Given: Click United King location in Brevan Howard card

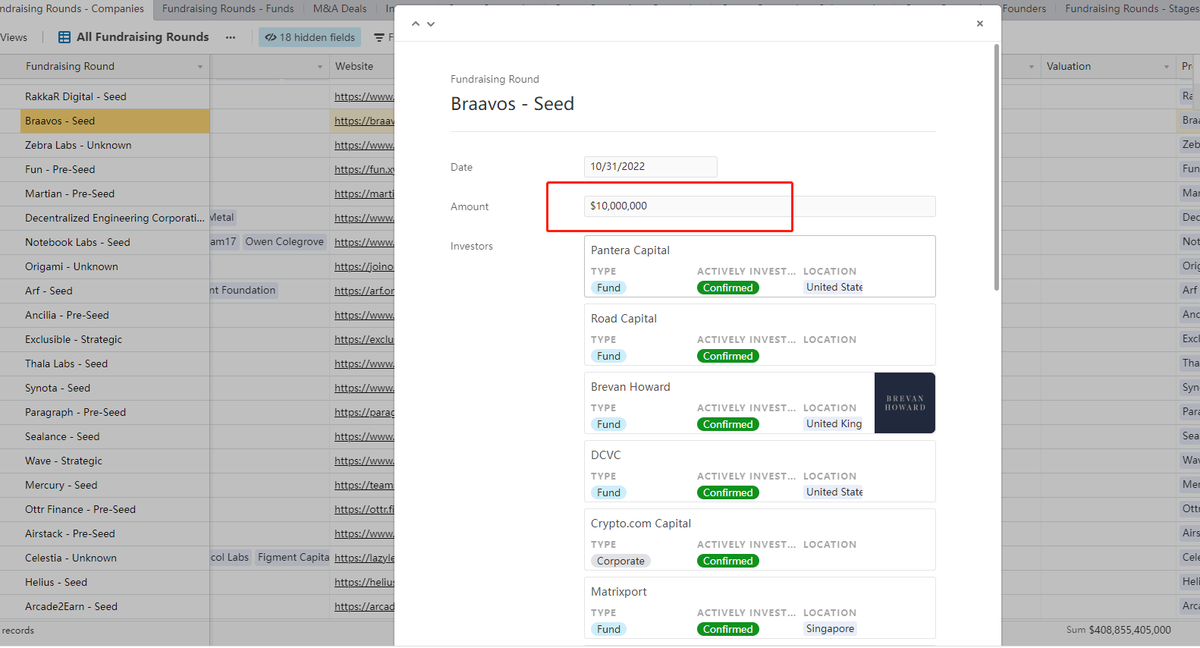Looking at the screenshot, I should 833,424.
